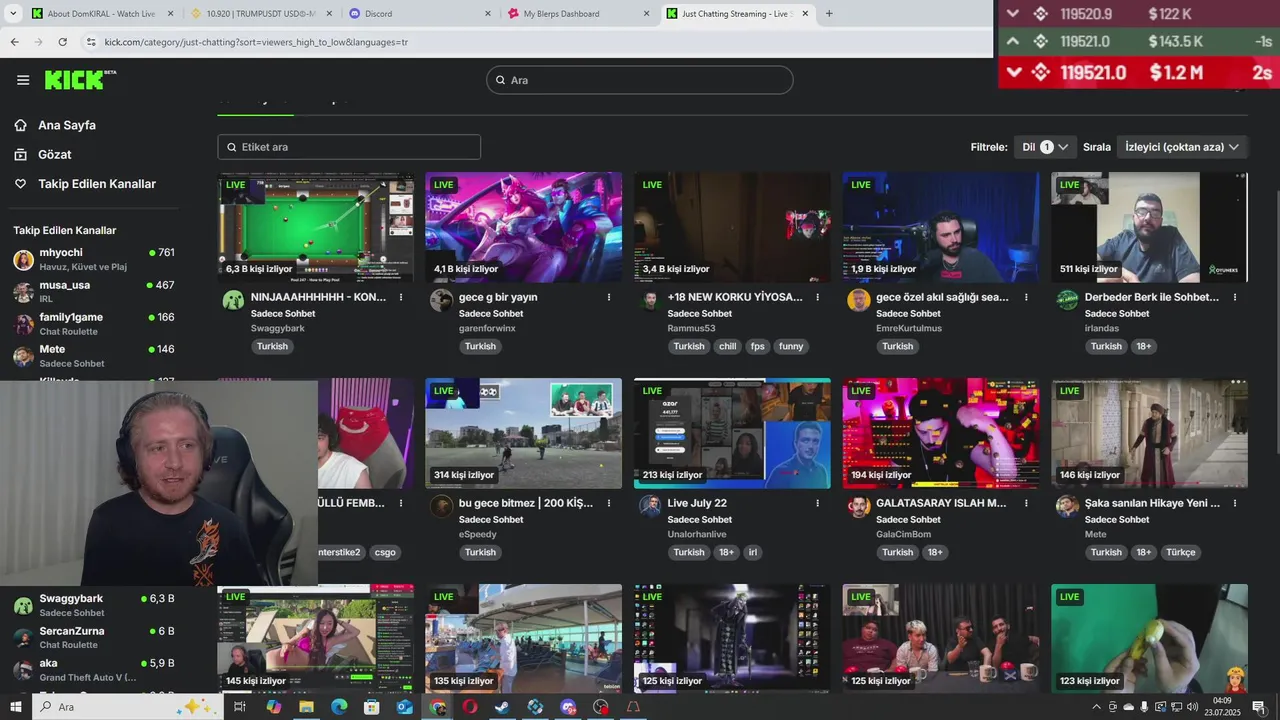This screenshot has width=1280, height=720.
Task: Click Swaggybark channel avatar in stream grid
Action: (x=233, y=300)
